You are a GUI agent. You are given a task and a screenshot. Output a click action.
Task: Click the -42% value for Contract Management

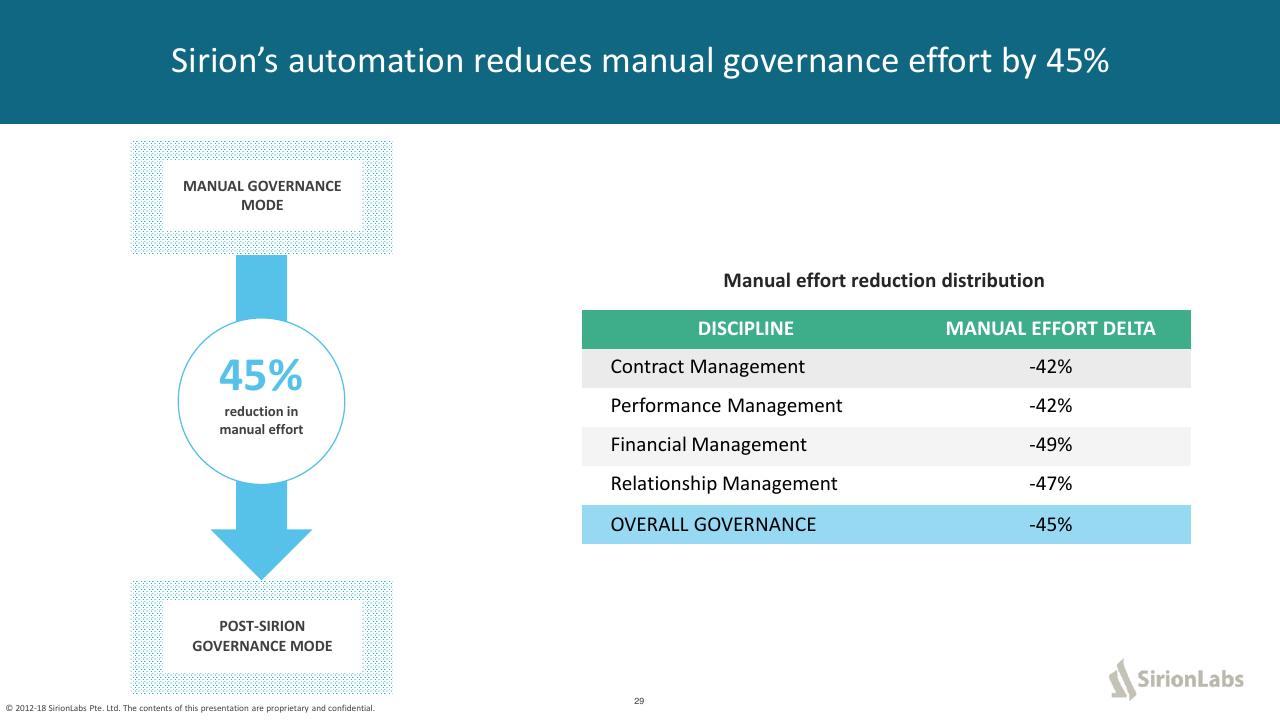[x=1051, y=367]
